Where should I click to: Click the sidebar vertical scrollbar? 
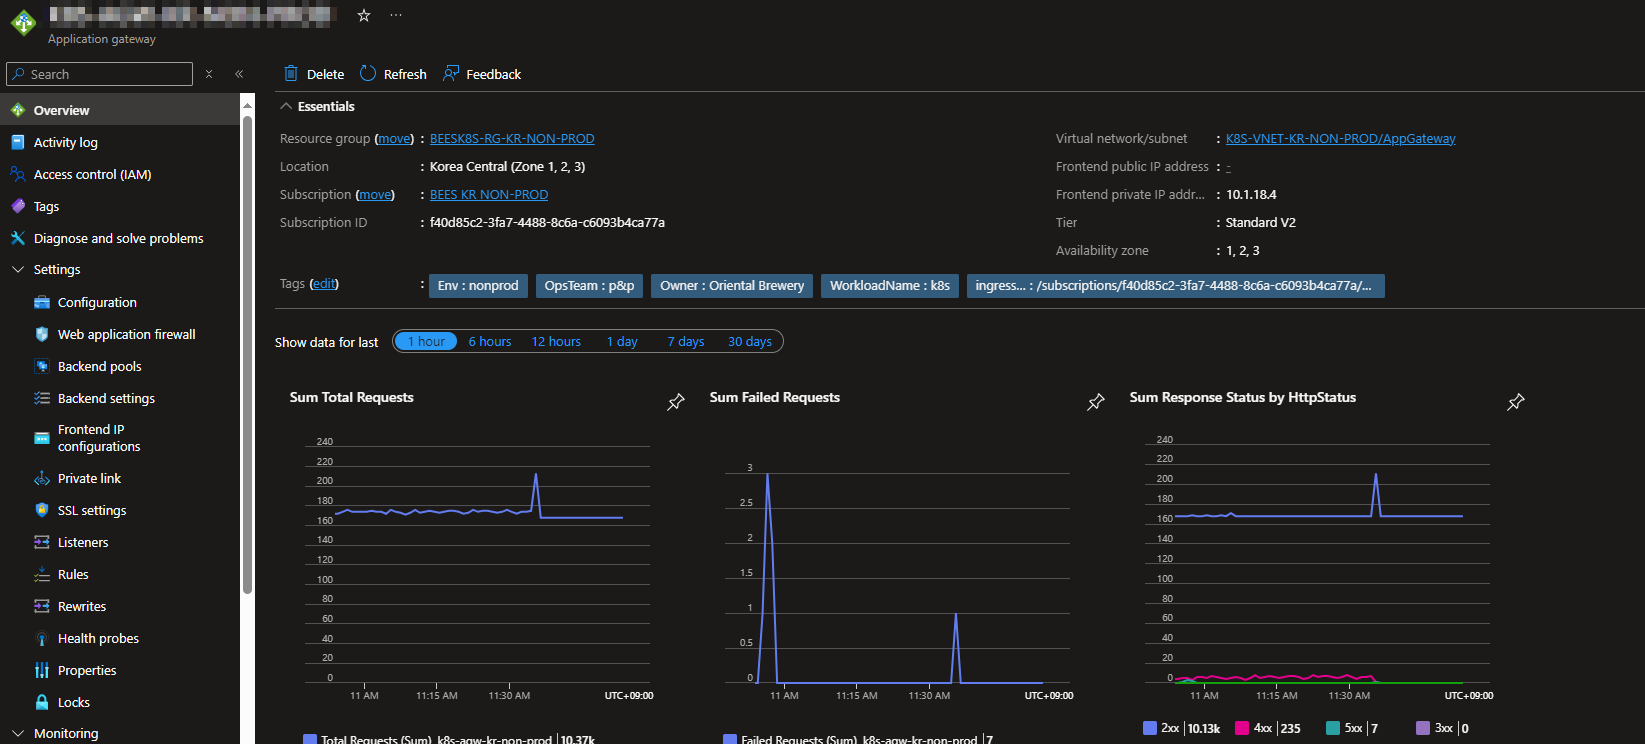247,355
